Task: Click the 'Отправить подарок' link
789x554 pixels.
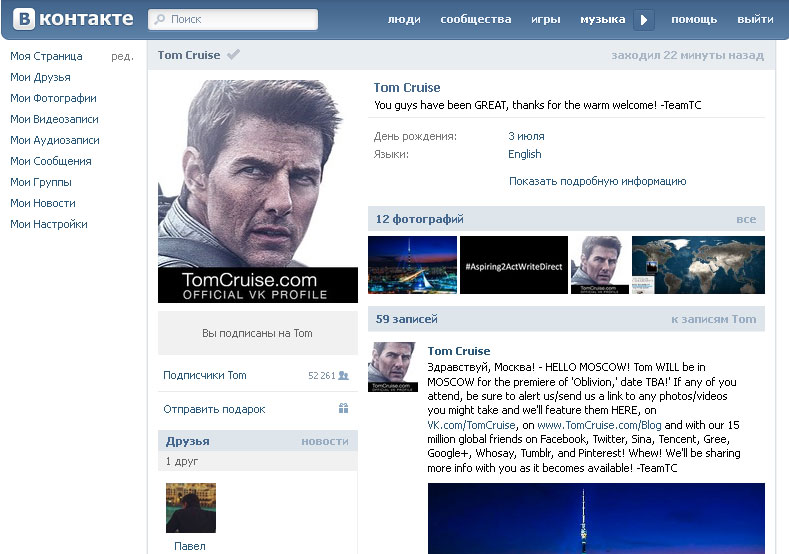Action: pyautogui.click(x=214, y=409)
